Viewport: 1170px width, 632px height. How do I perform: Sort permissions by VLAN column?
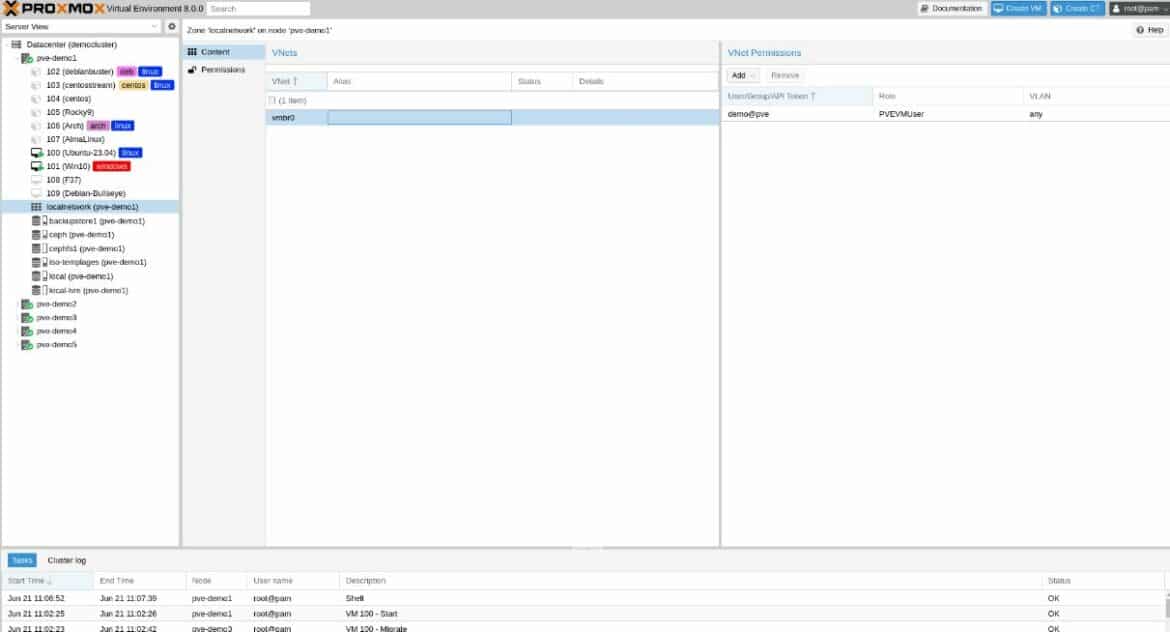click(x=1096, y=96)
